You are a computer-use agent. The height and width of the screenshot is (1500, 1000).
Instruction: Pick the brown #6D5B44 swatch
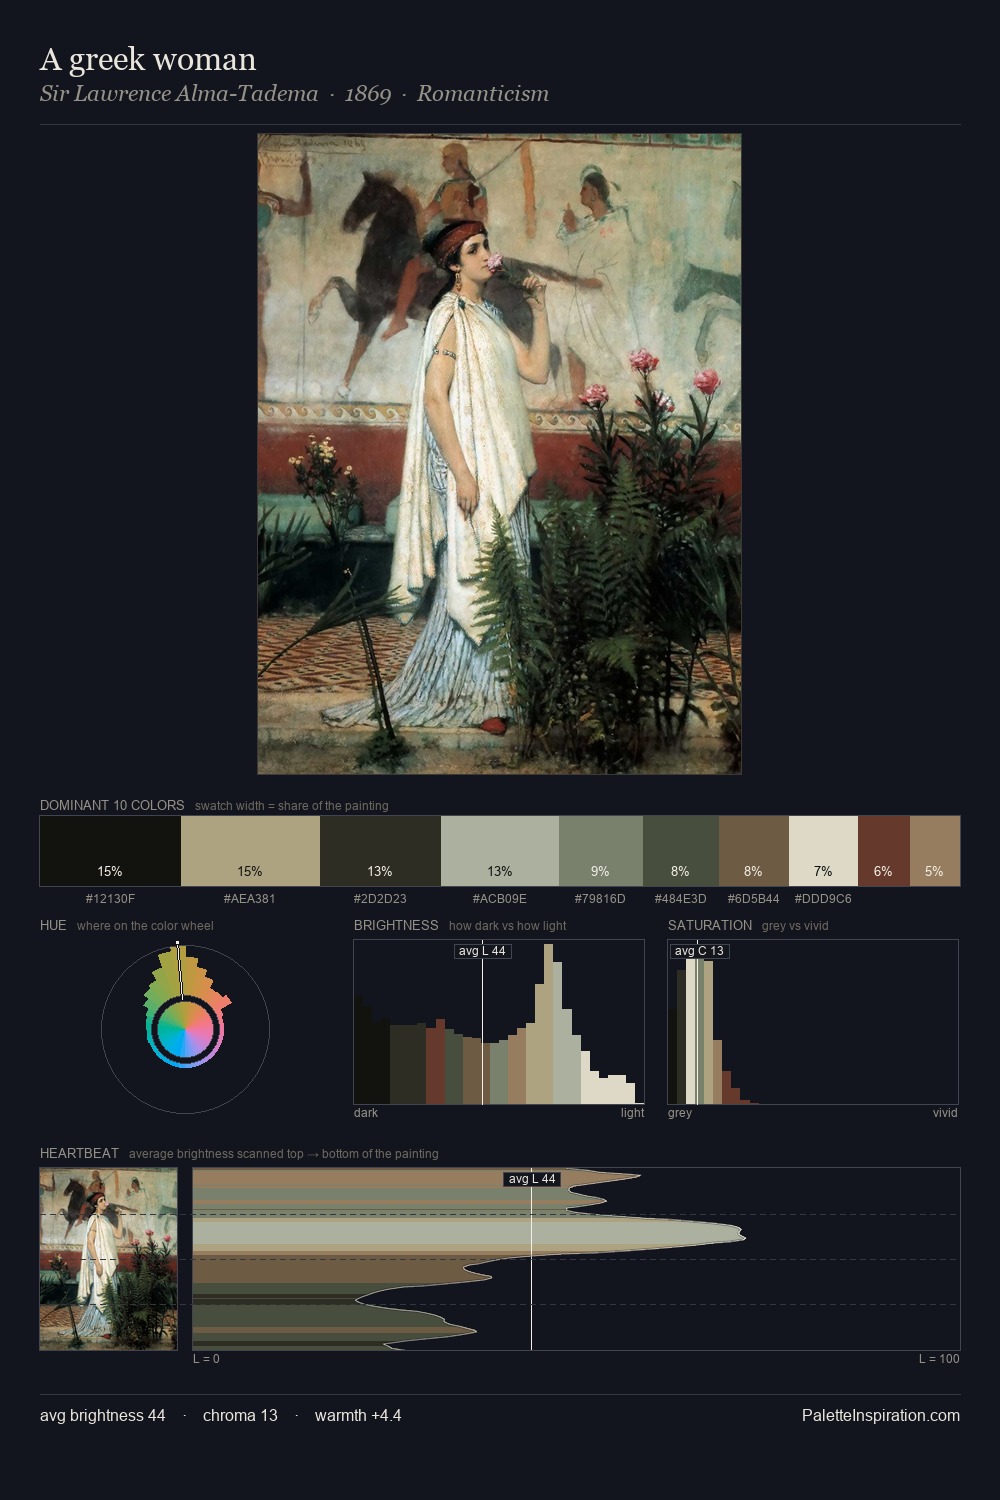click(754, 851)
